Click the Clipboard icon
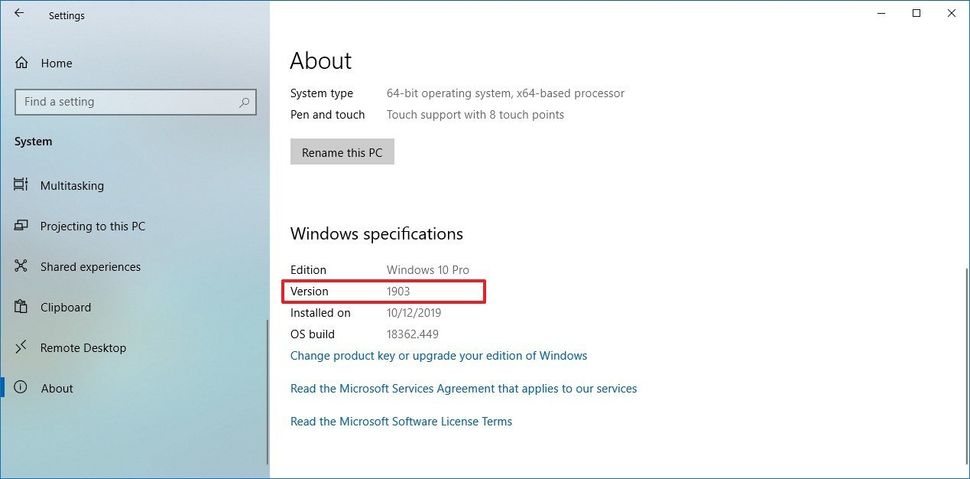 (x=21, y=307)
